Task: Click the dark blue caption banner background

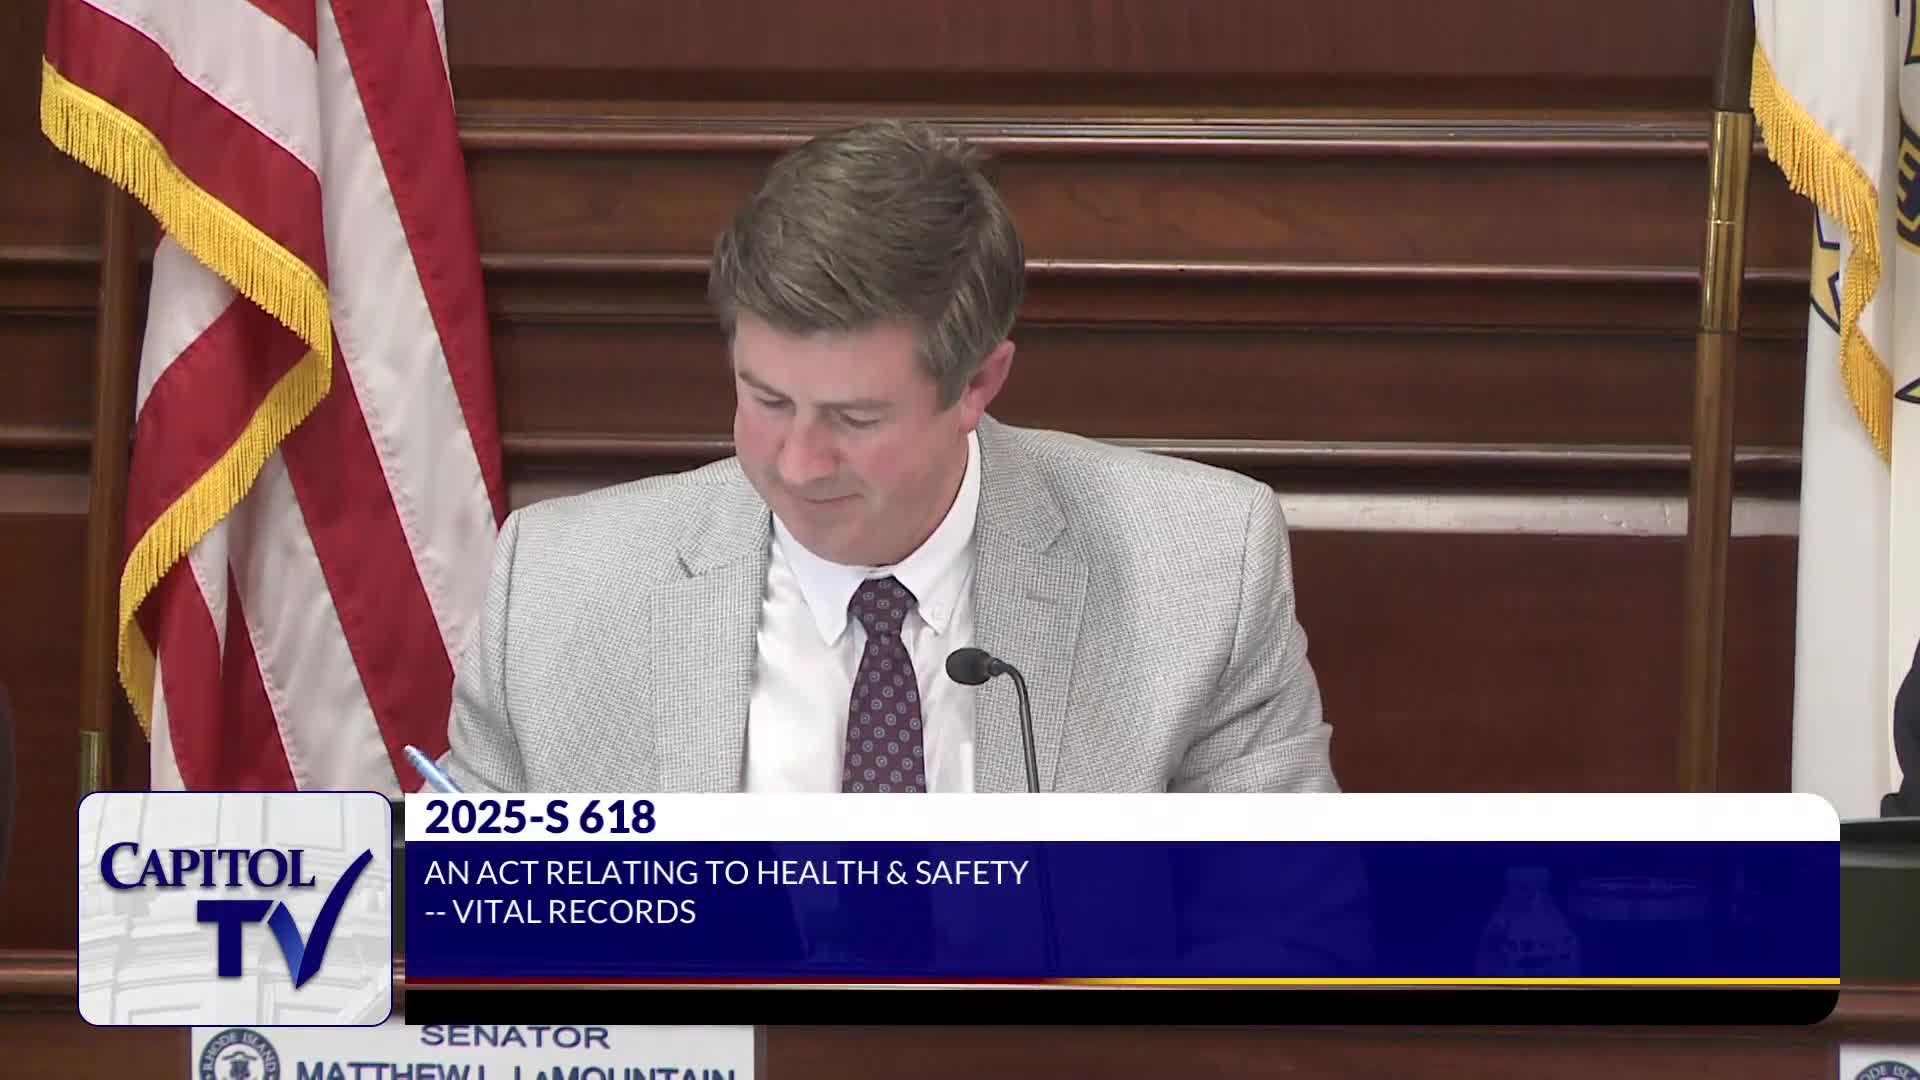Action: (1300, 910)
